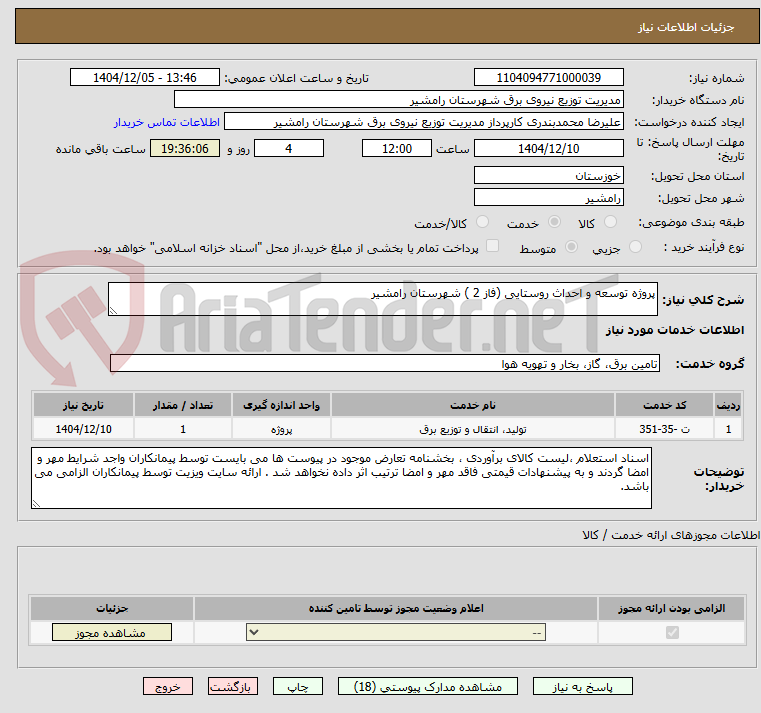
Task: Toggle الزامی بودن ارائه مجوز checkbox
Action: 672,632
